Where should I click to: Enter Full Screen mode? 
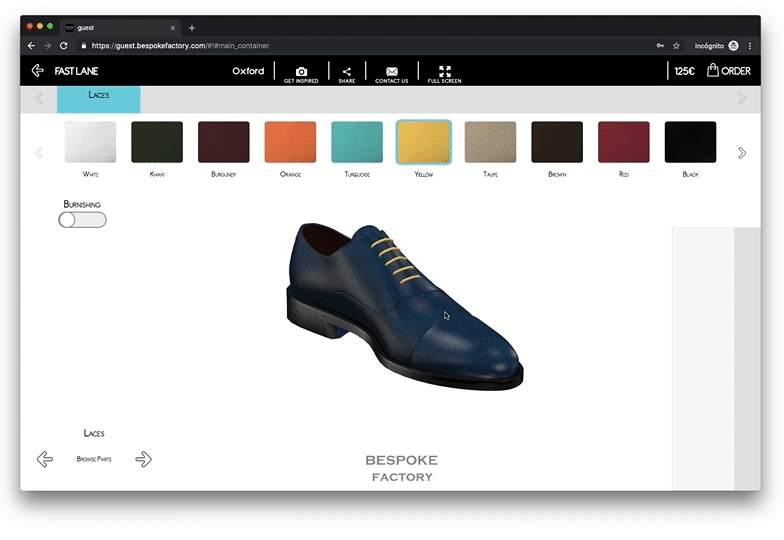tap(445, 72)
